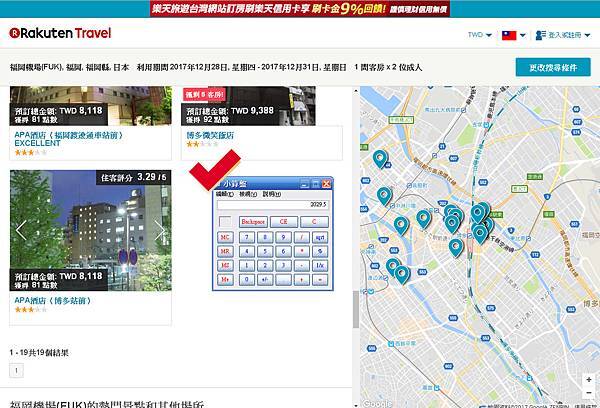Click the Google logo on the map
Screen dimensions: 600x408
(377, 403)
